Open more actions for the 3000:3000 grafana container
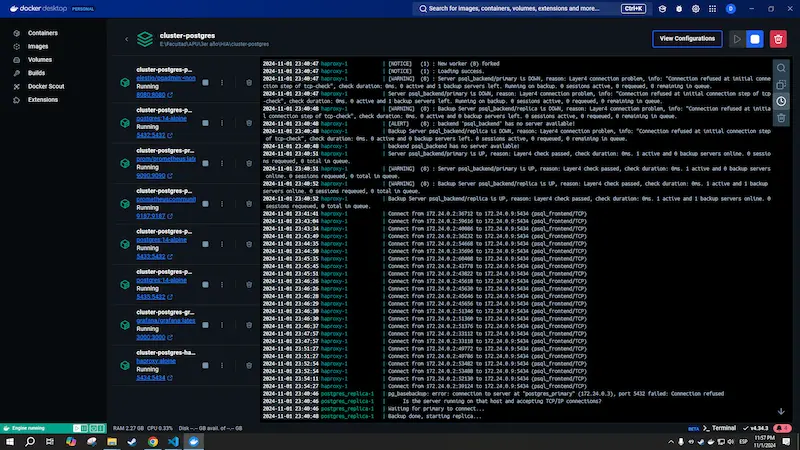This screenshot has width=800, height=450. [222, 325]
